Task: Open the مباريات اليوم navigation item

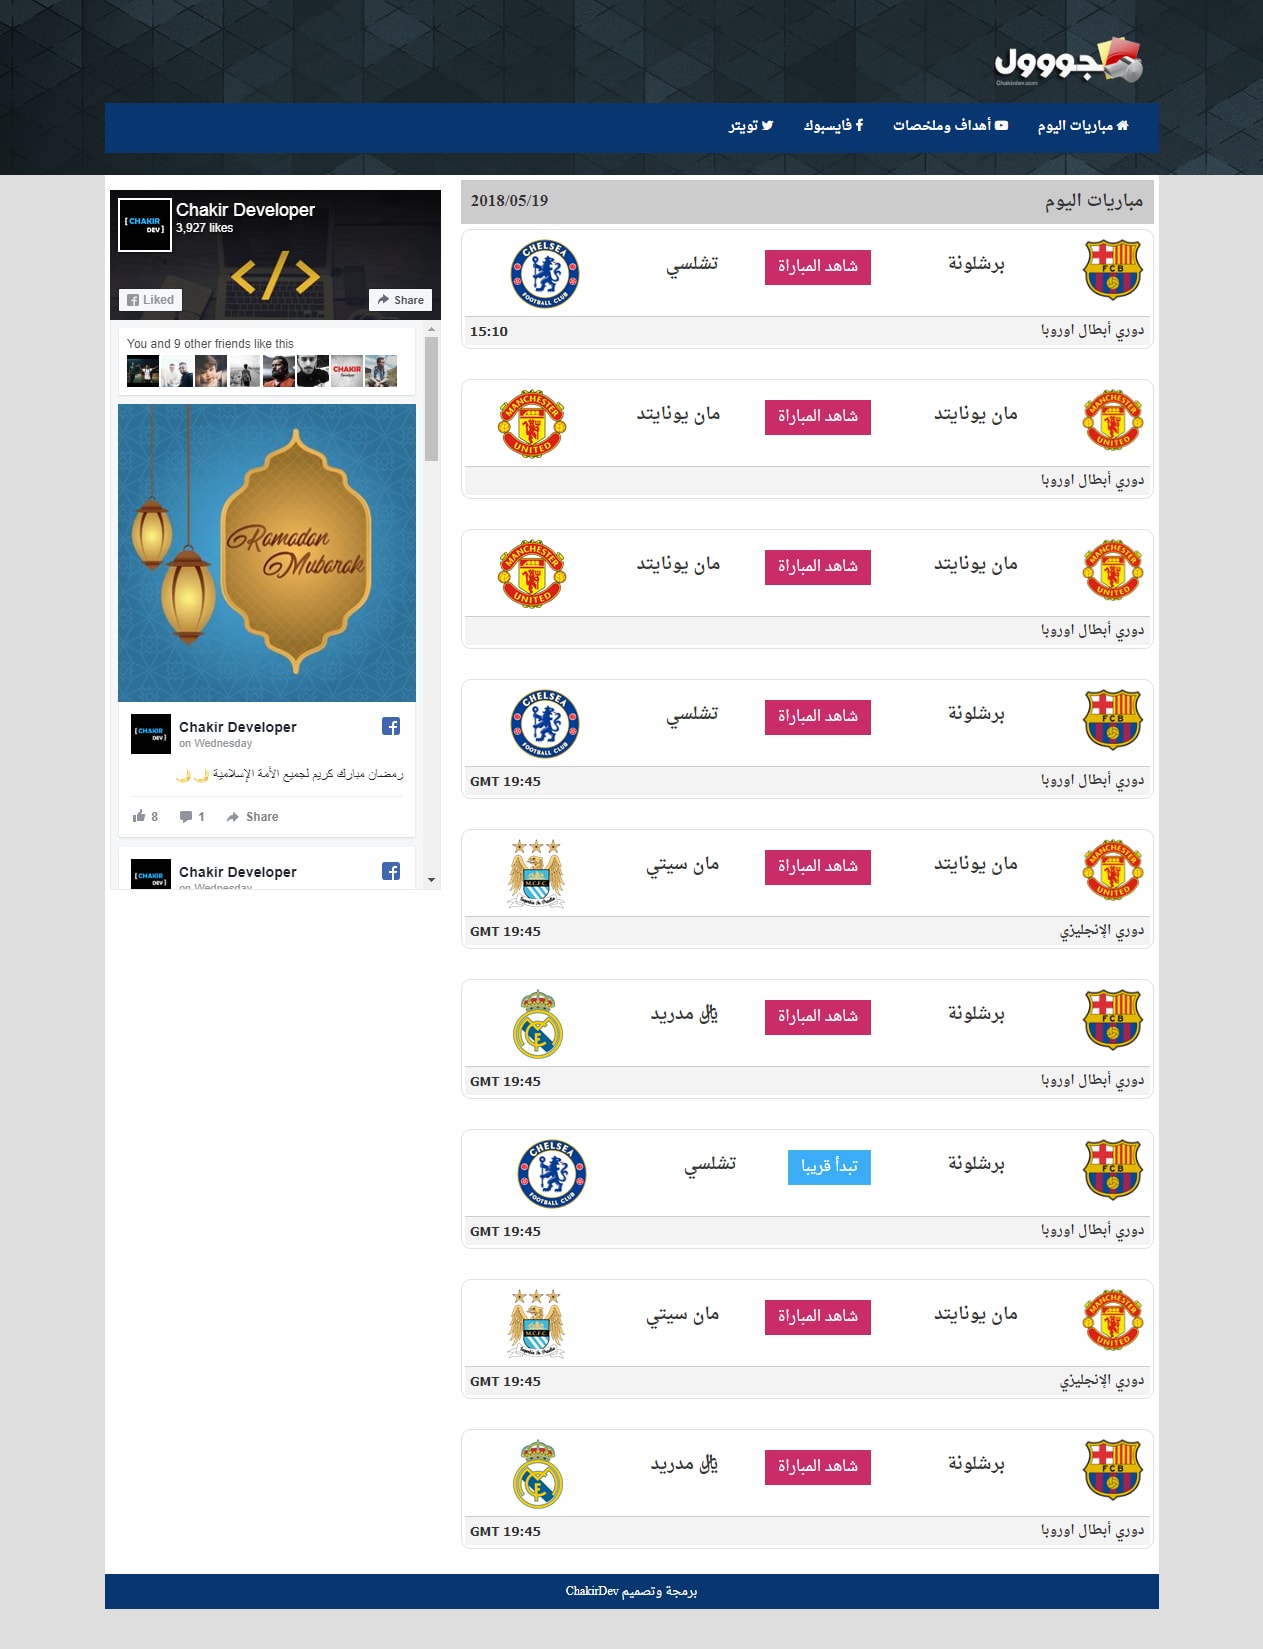Action: click(x=1083, y=126)
